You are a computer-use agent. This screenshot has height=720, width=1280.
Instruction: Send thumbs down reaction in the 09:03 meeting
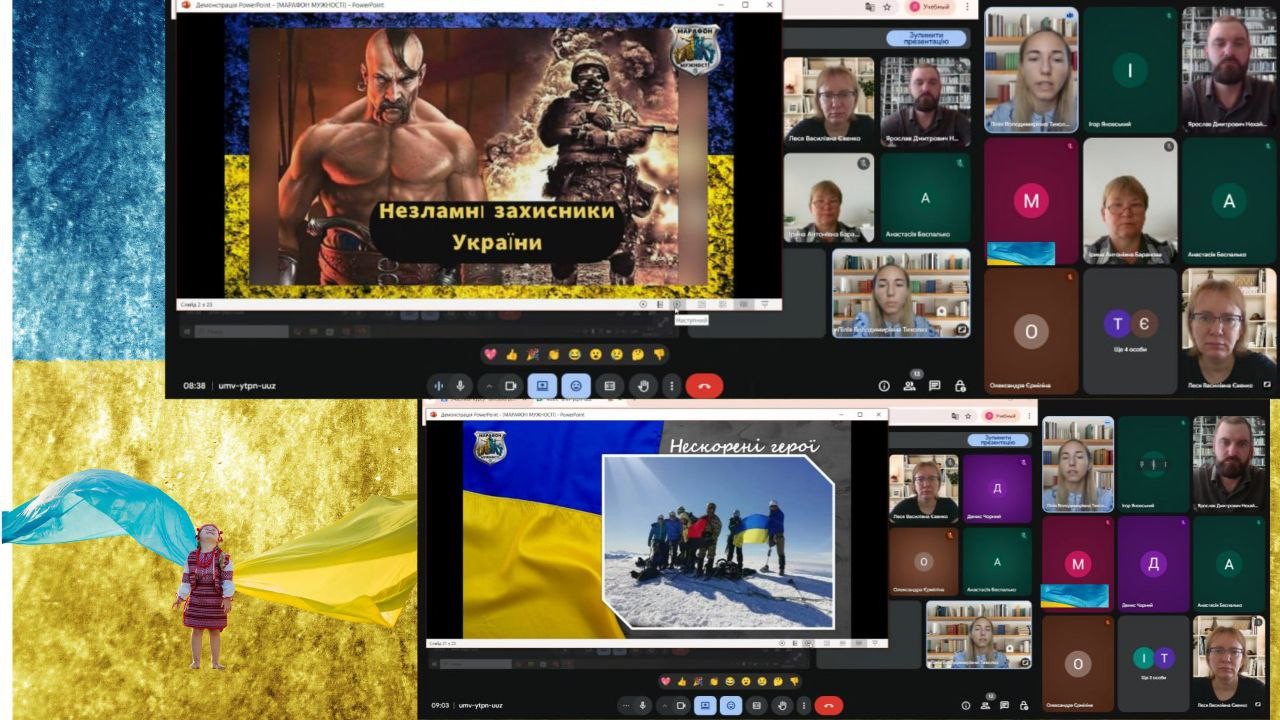click(794, 681)
